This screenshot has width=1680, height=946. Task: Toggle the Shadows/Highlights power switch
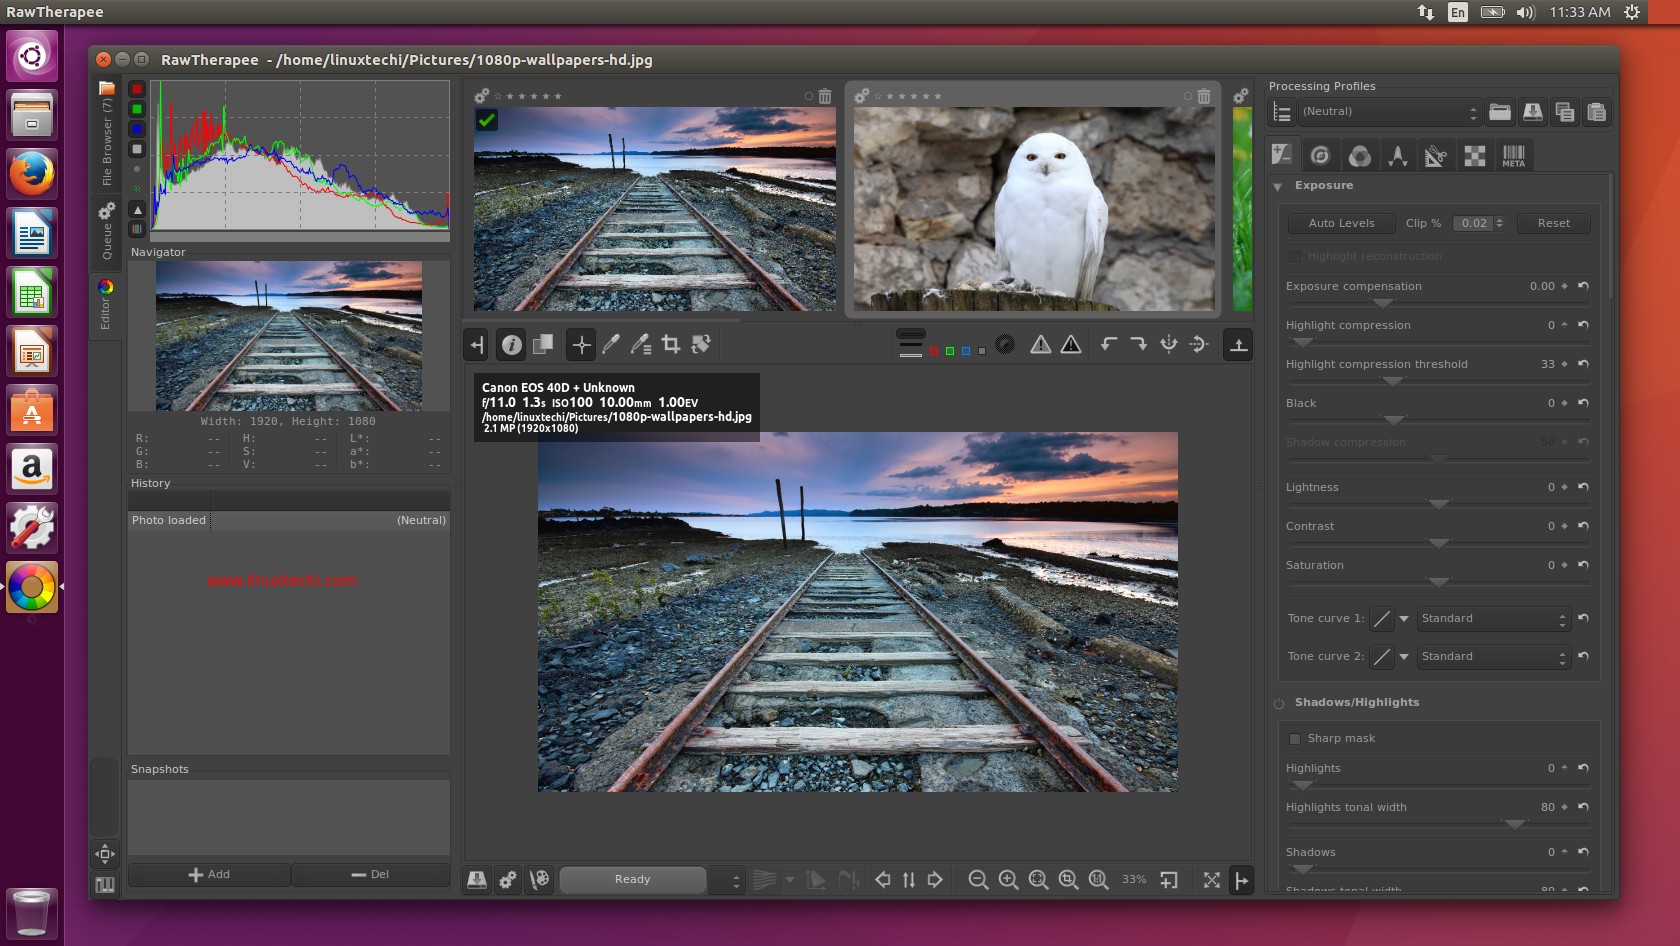(x=1278, y=702)
